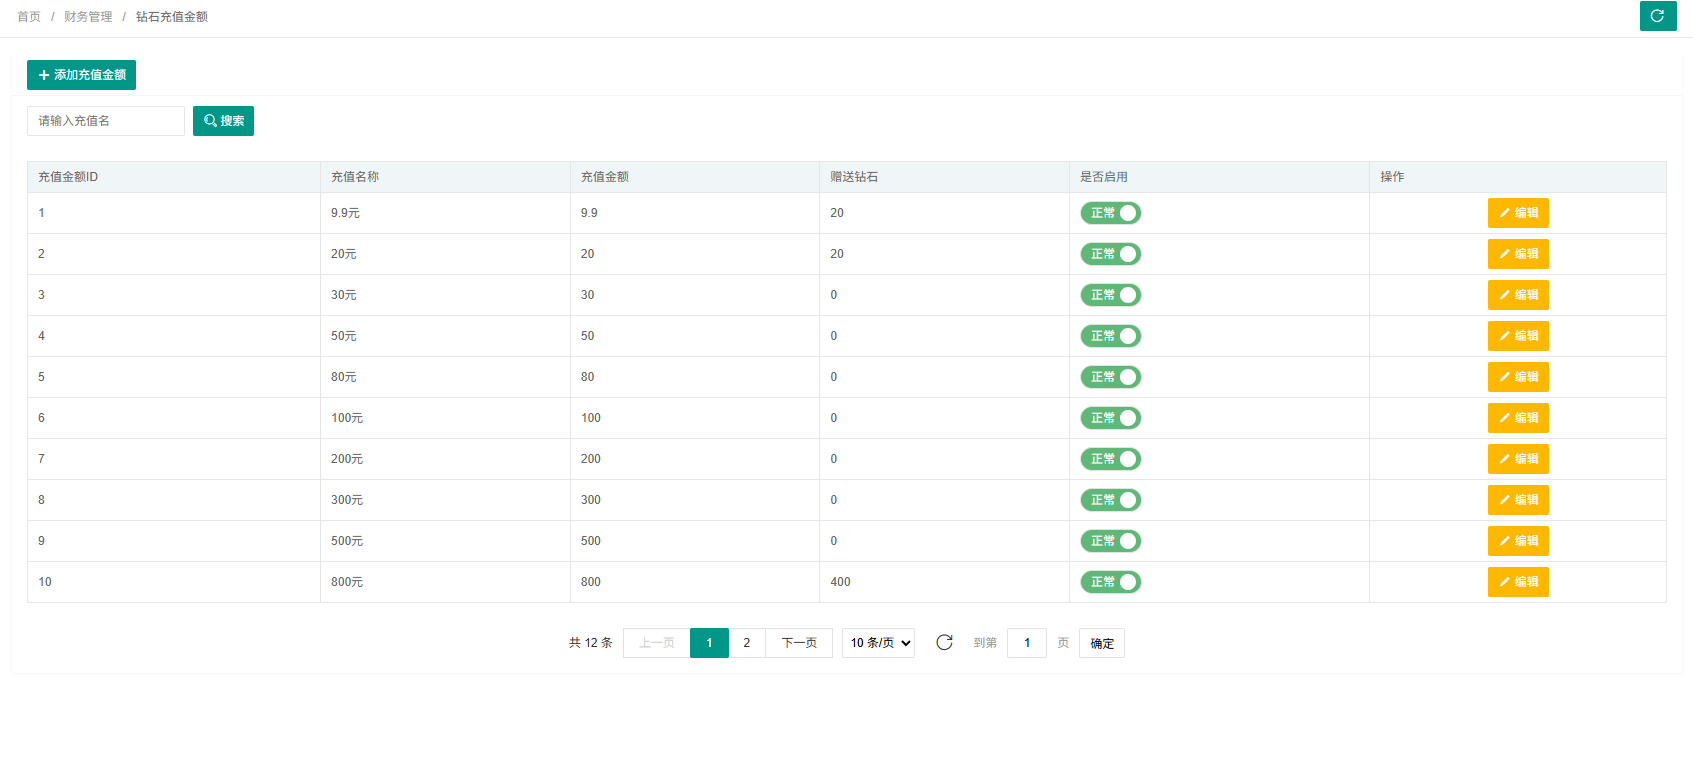Open 首页 from the breadcrumb
Viewport: 1693px width, 762px height.
[x=29, y=17]
